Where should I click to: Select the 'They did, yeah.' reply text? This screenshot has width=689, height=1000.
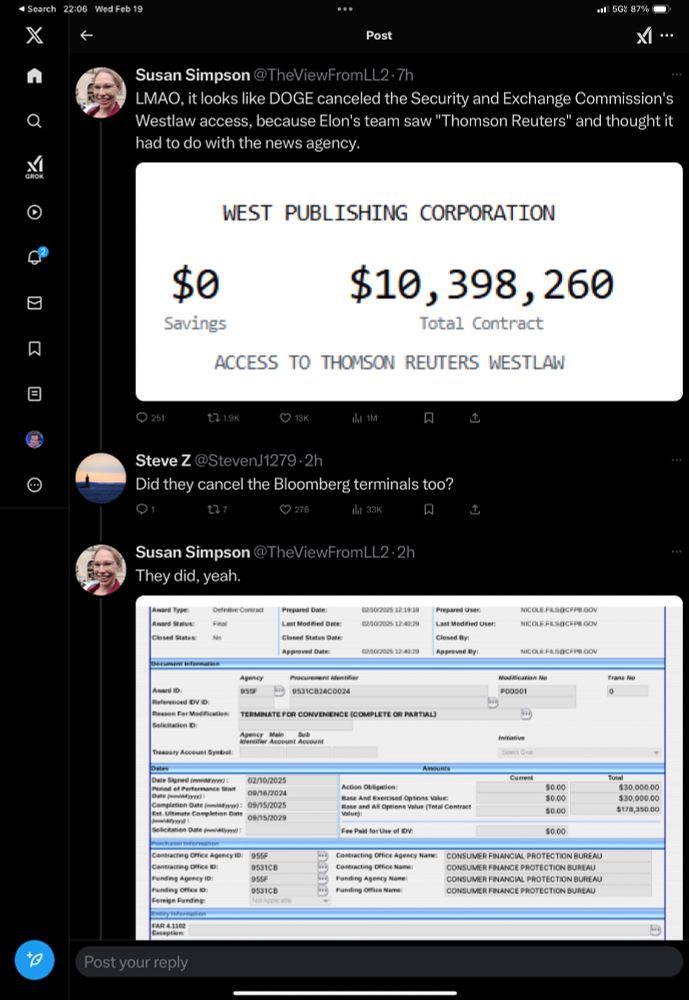click(x=188, y=576)
